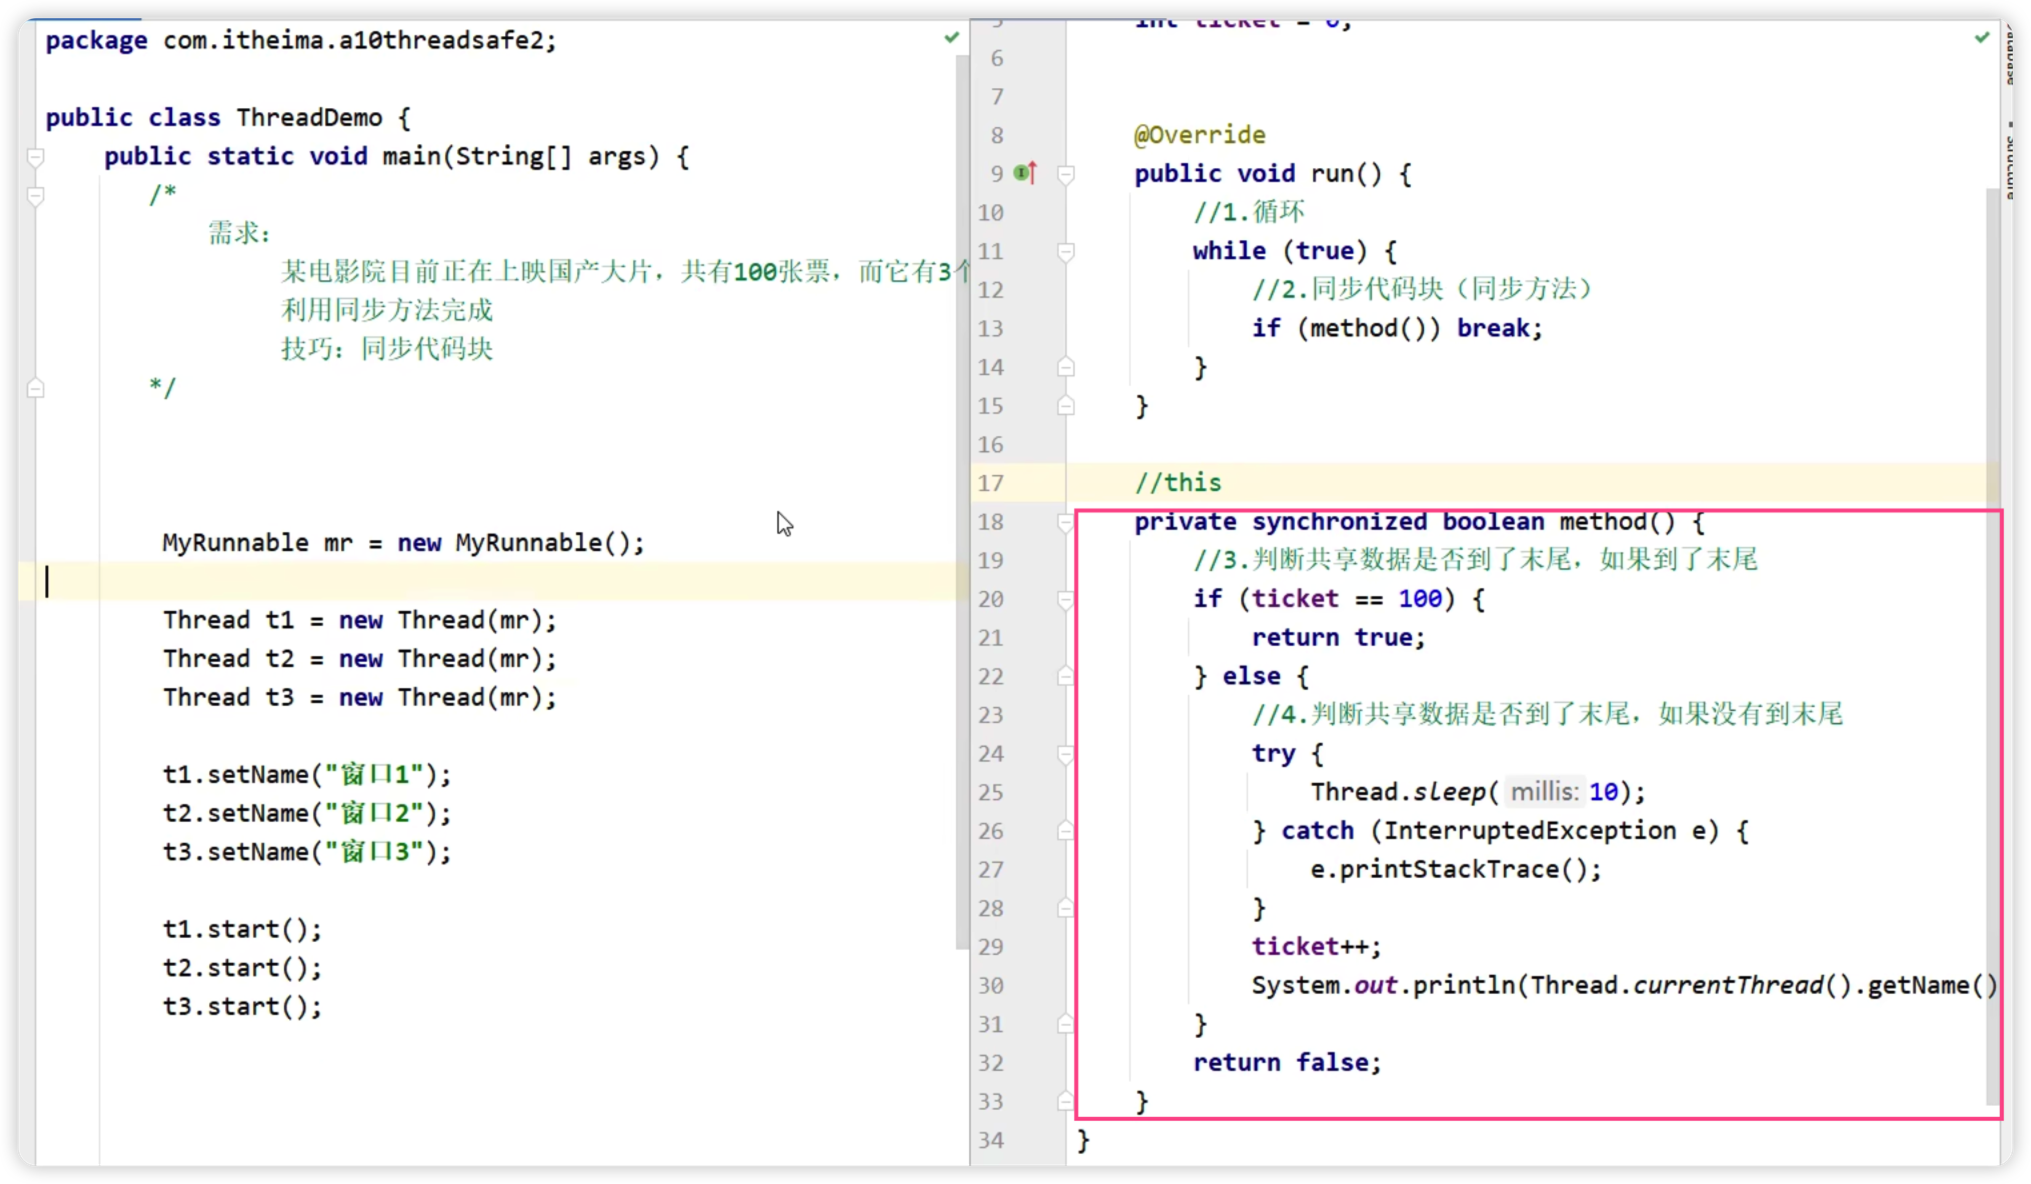
Task: Click line number 25 in the right gutter
Action: click(990, 792)
